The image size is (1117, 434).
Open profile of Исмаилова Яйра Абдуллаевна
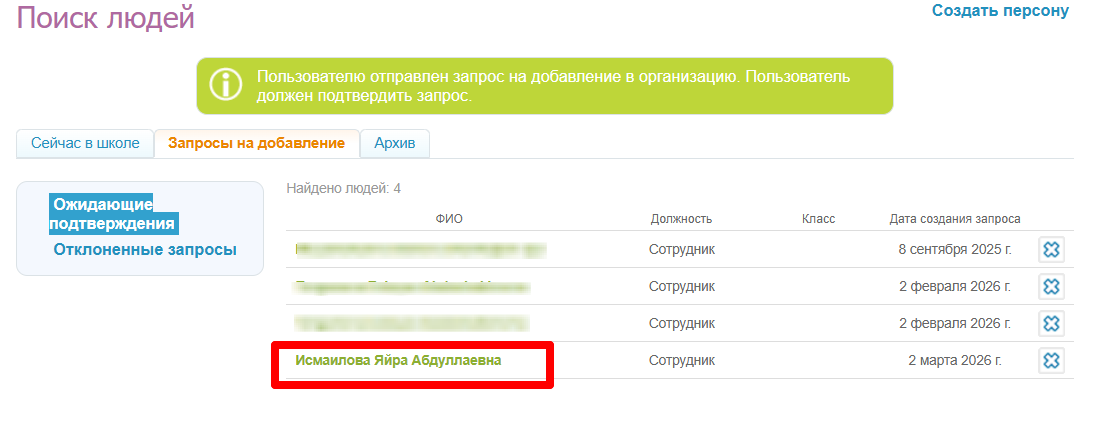(398, 360)
